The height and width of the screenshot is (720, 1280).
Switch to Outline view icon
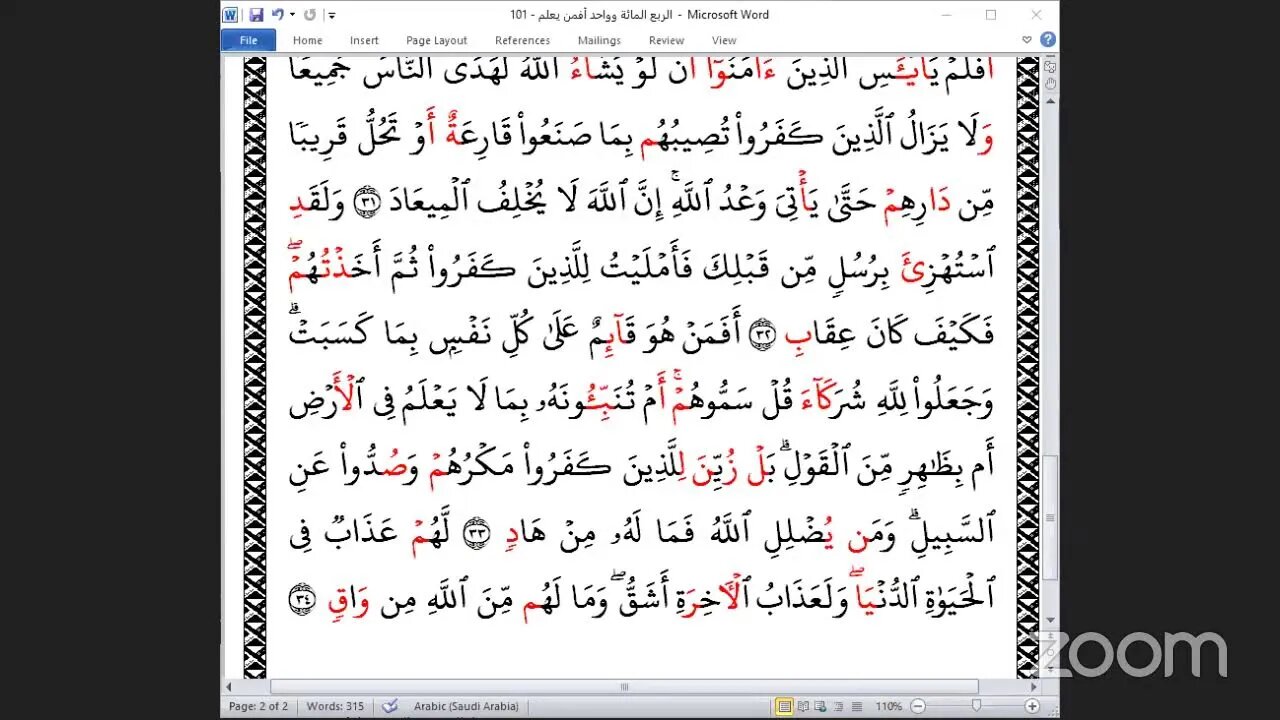point(838,706)
